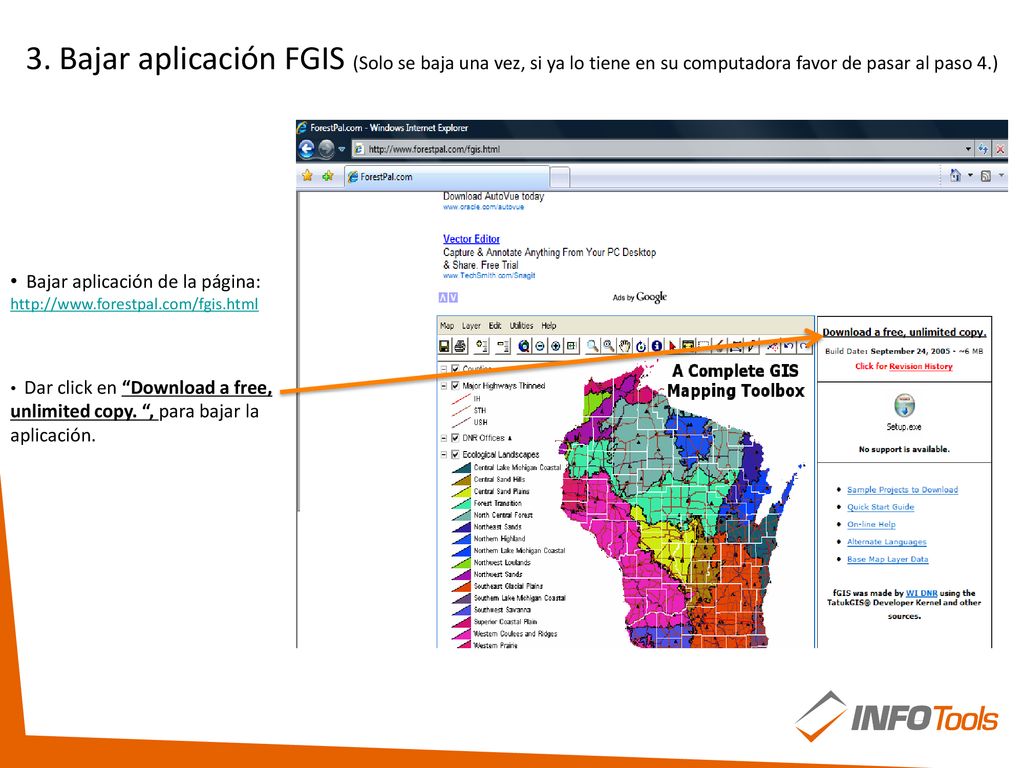Click the 'USH' highway legend entry

[x=480, y=423]
